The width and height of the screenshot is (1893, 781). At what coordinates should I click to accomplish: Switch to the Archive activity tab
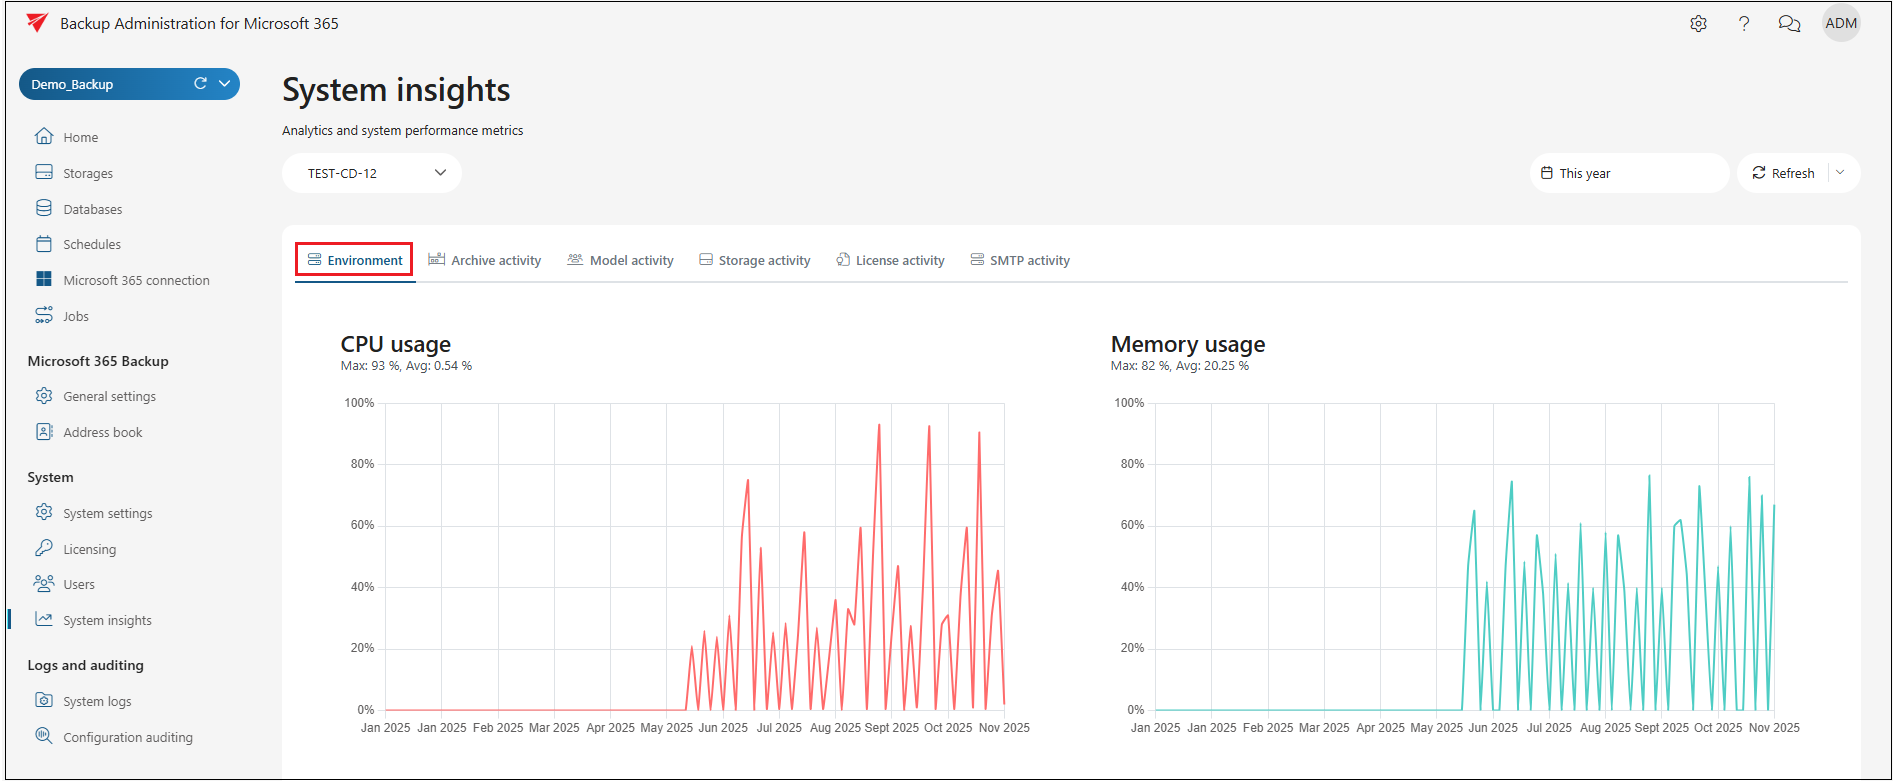[x=485, y=261]
